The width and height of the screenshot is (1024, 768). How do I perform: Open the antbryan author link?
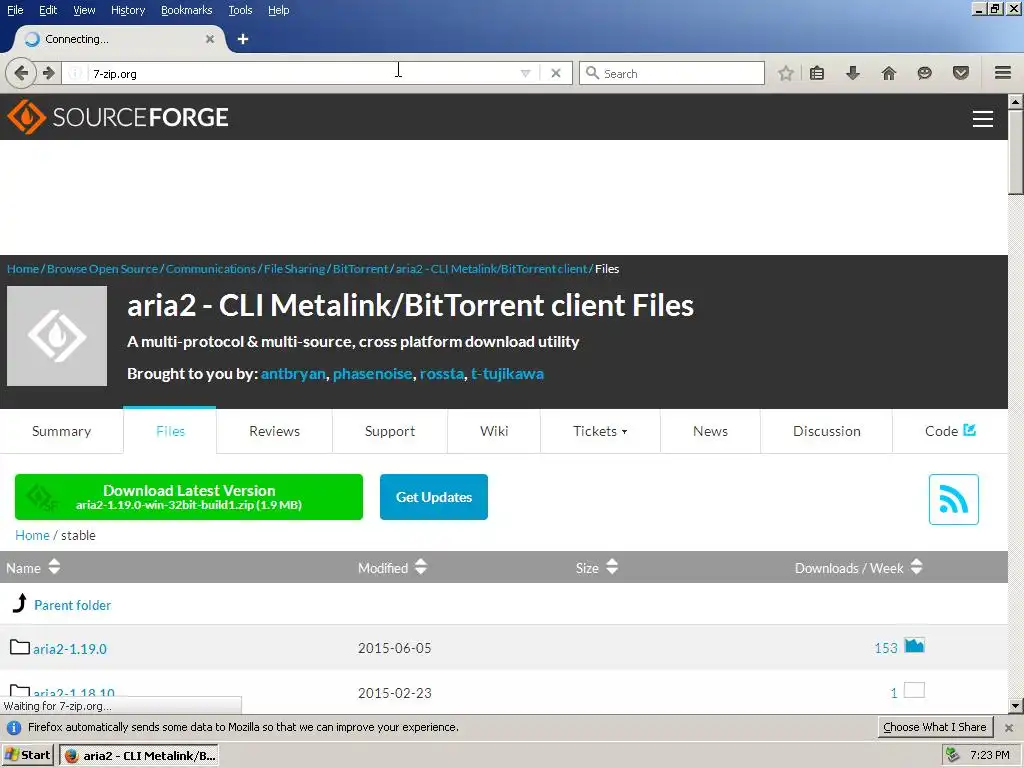pos(293,374)
